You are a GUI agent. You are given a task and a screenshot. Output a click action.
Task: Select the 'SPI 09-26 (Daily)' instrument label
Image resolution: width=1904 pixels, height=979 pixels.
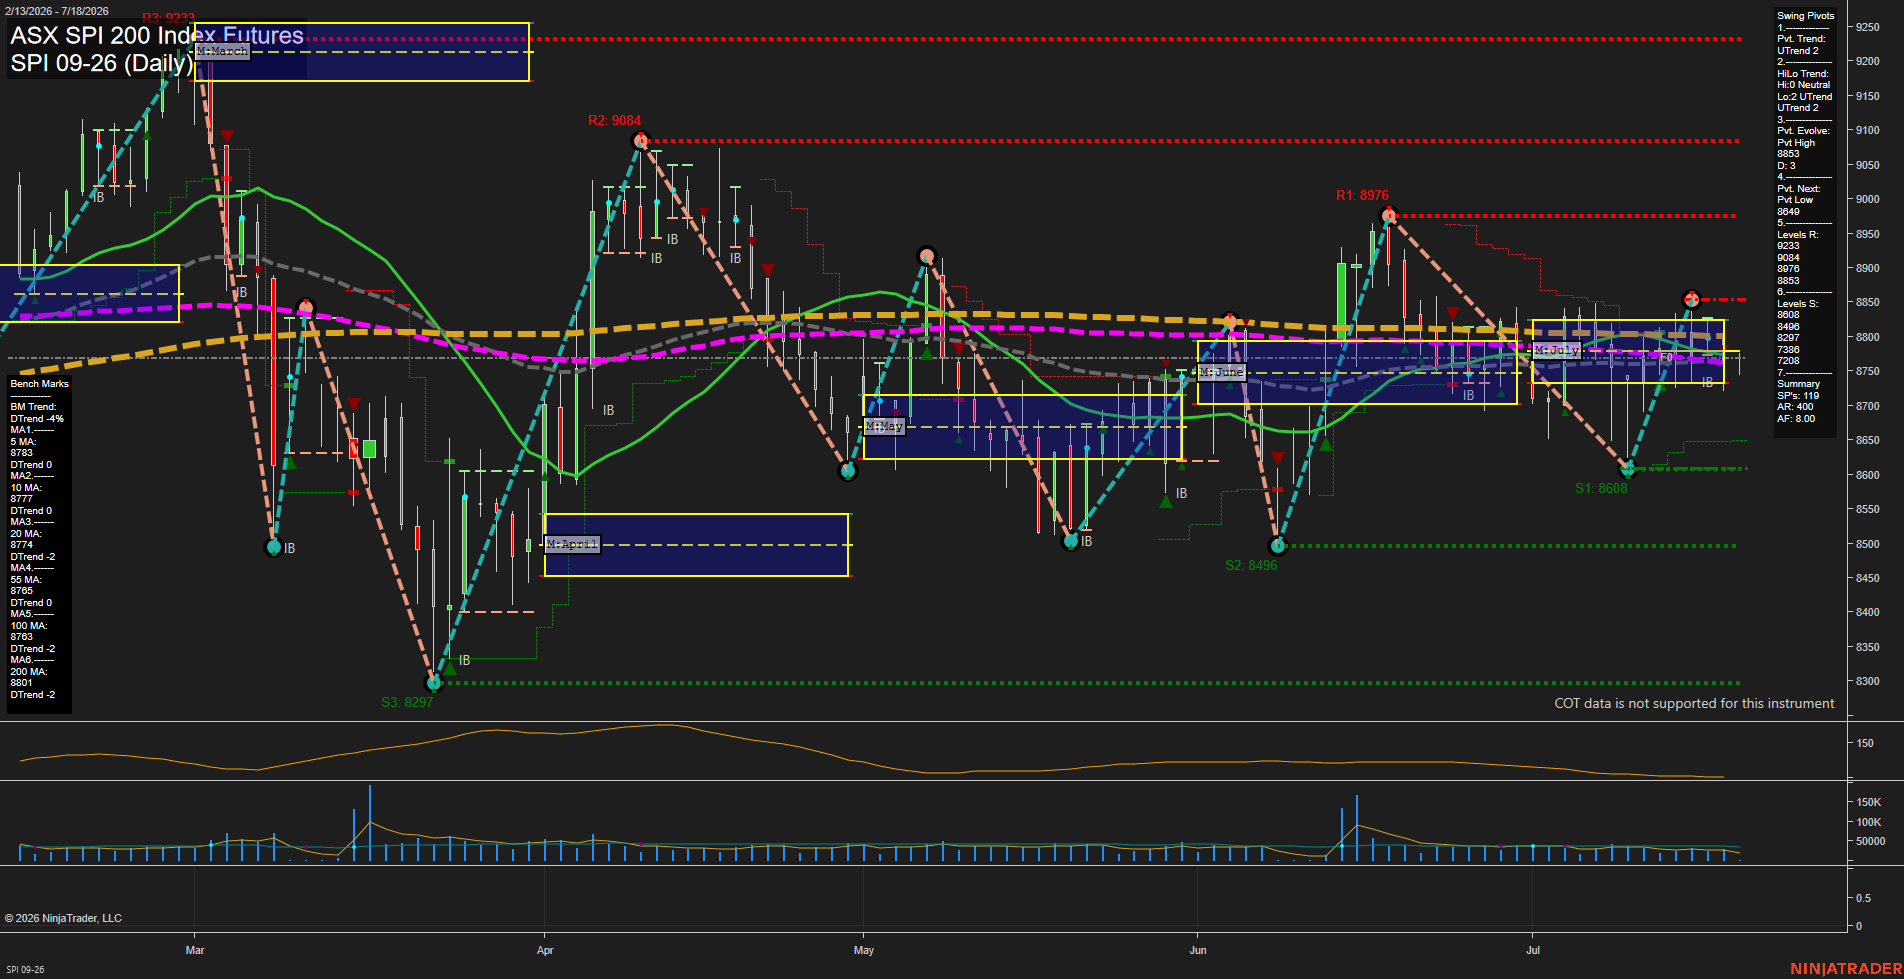point(102,63)
